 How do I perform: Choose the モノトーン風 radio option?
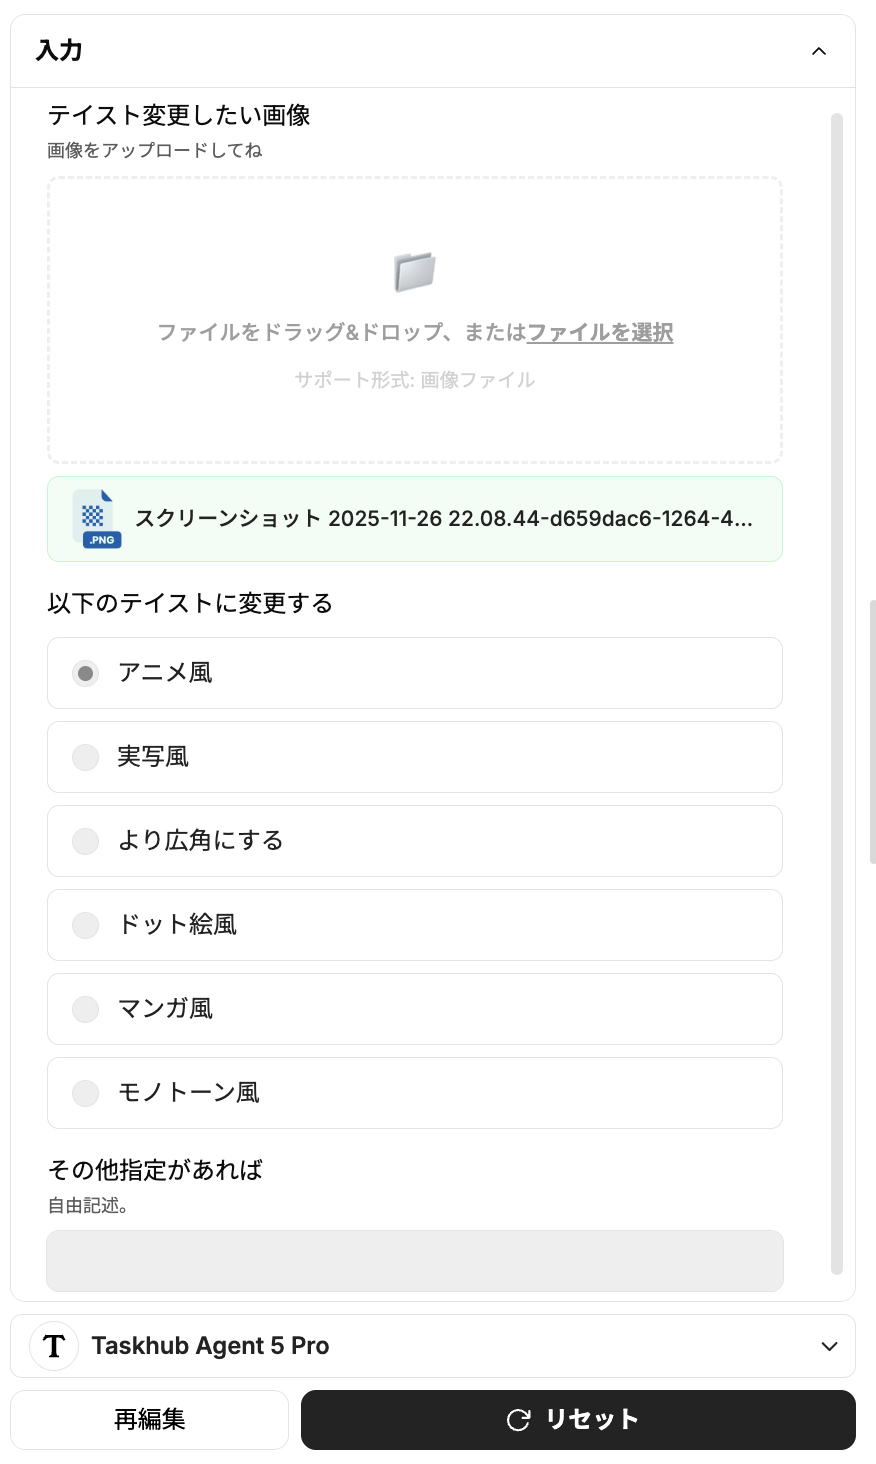click(86, 1093)
